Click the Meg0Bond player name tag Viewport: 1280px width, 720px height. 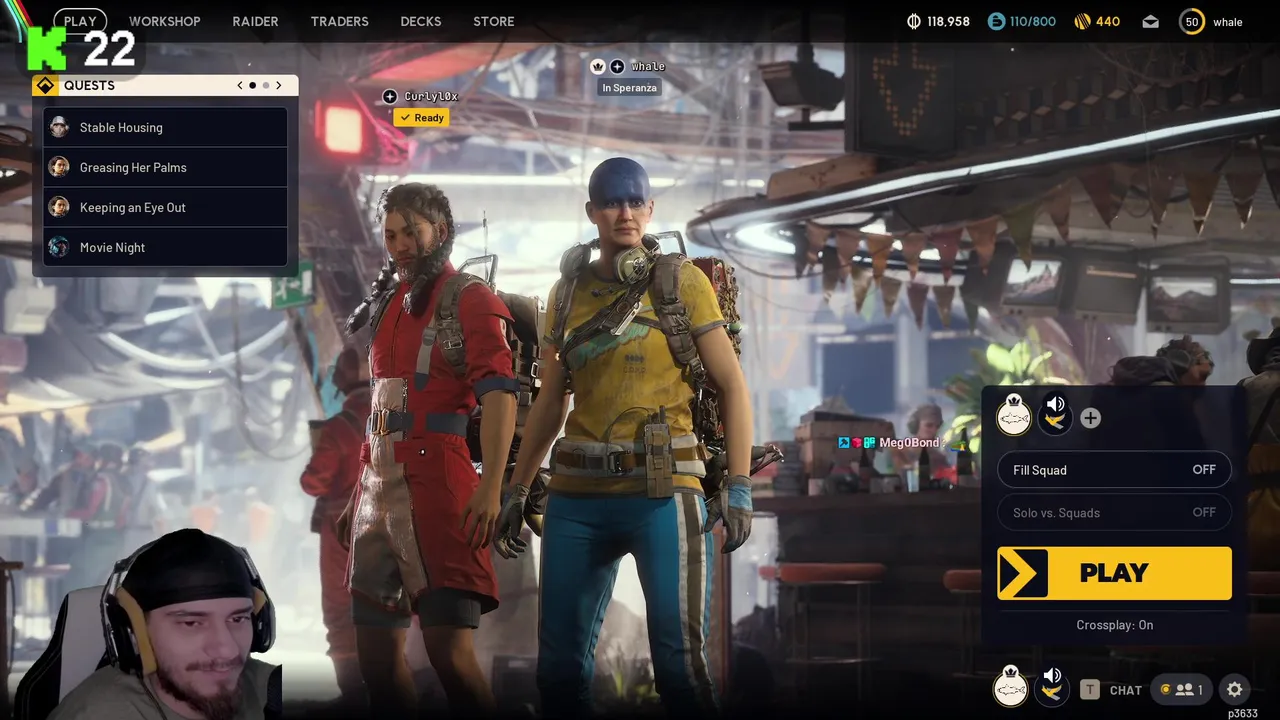tap(909, 443)
